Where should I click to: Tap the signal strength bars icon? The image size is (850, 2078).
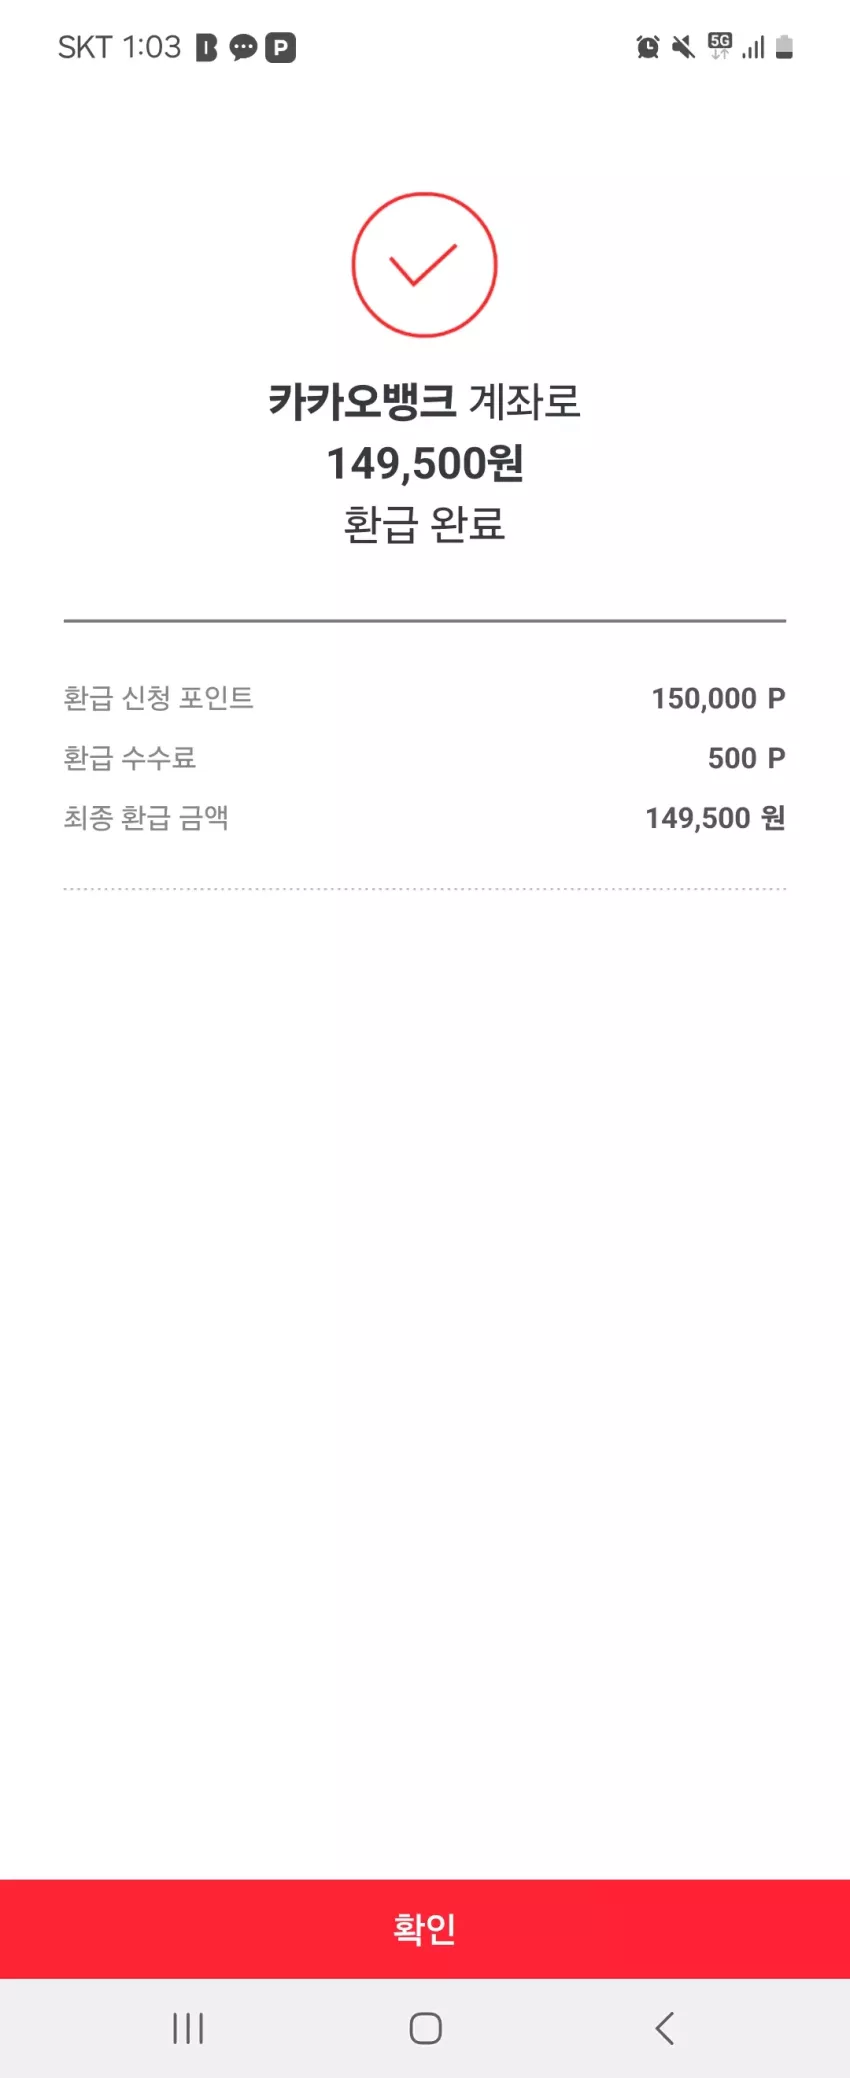pyautogui.click(x=754, y=47)
